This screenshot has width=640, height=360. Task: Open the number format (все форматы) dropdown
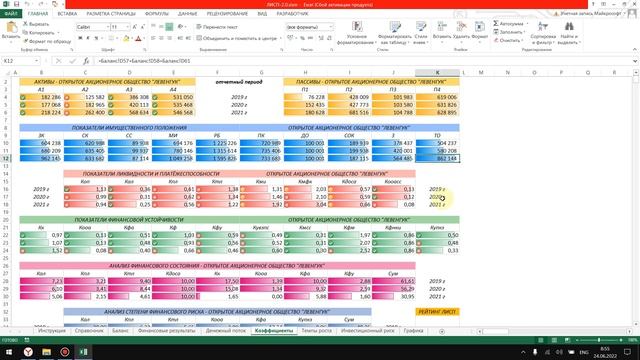pos(331,27)
